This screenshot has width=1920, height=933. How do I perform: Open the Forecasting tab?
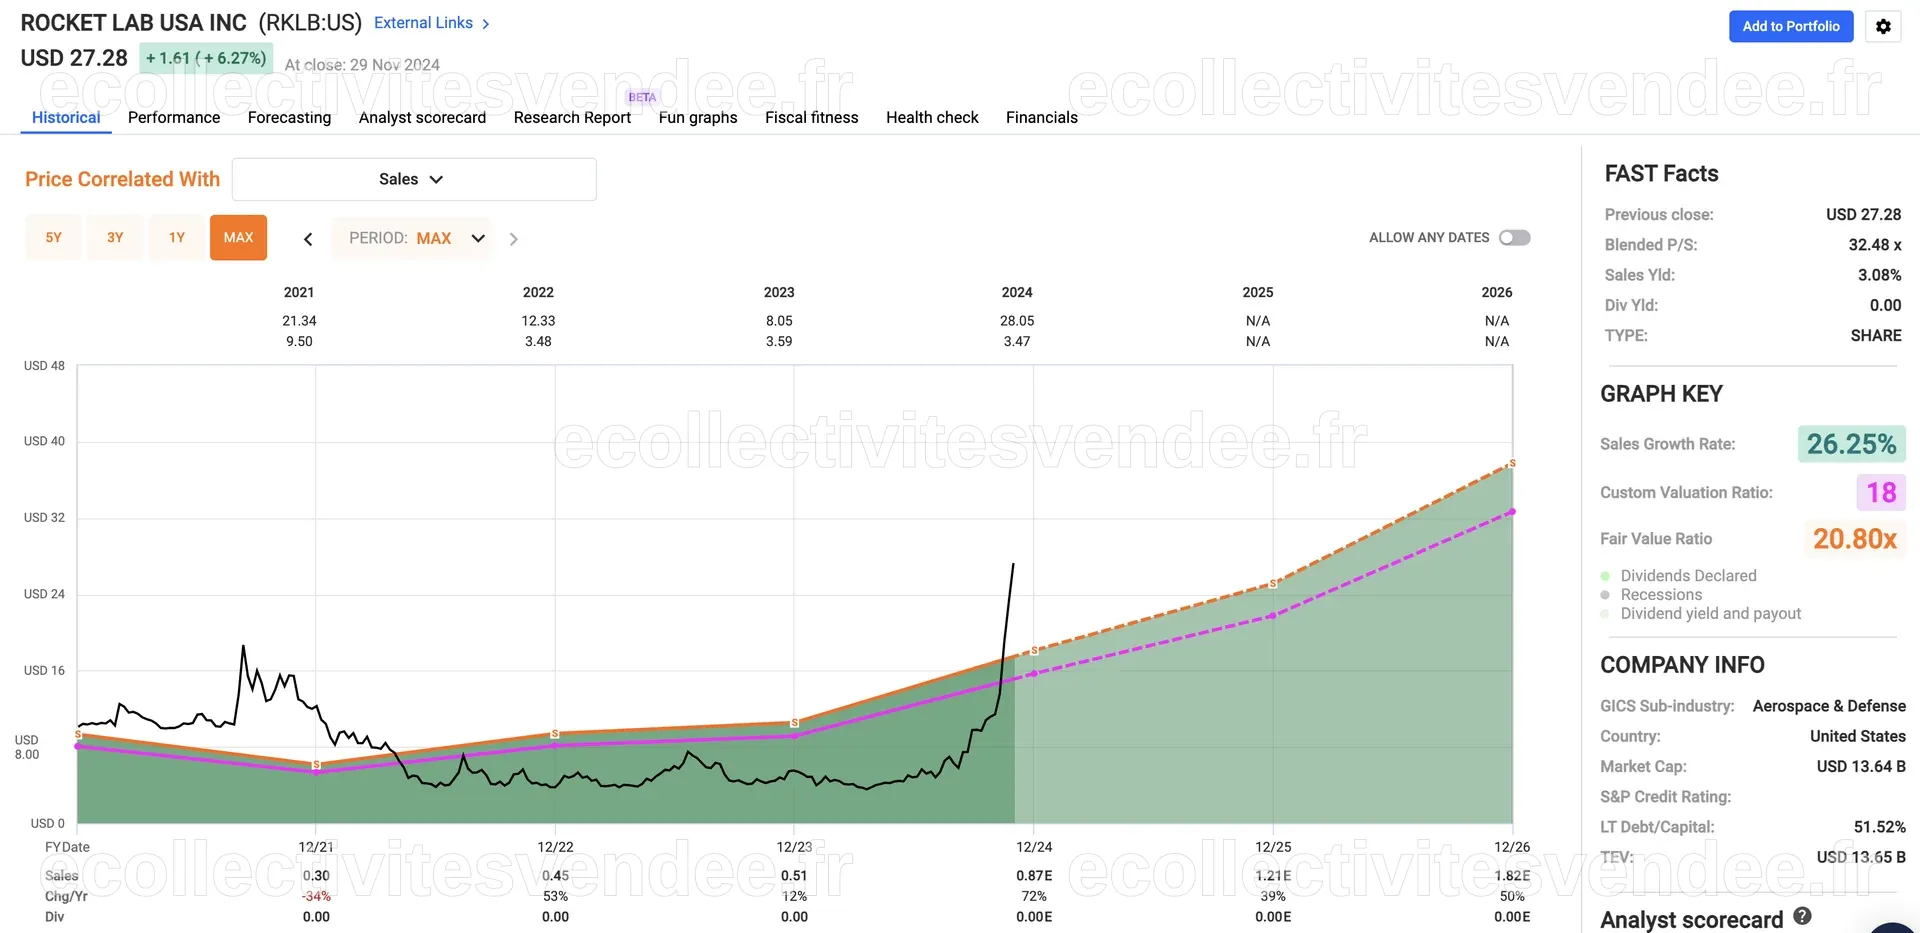(x=289, y=117)
